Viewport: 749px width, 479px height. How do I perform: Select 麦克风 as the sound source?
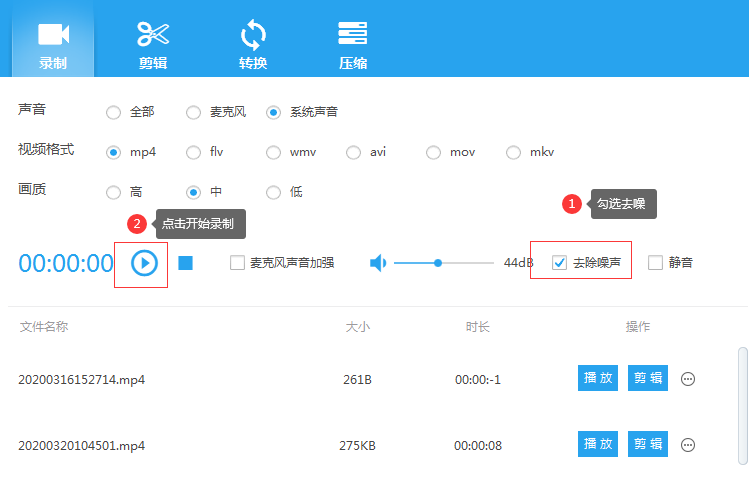tap(194, 112)
